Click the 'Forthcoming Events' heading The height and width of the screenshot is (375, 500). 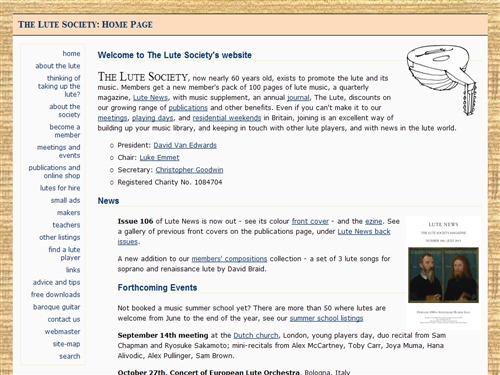[x=157, y=288]
